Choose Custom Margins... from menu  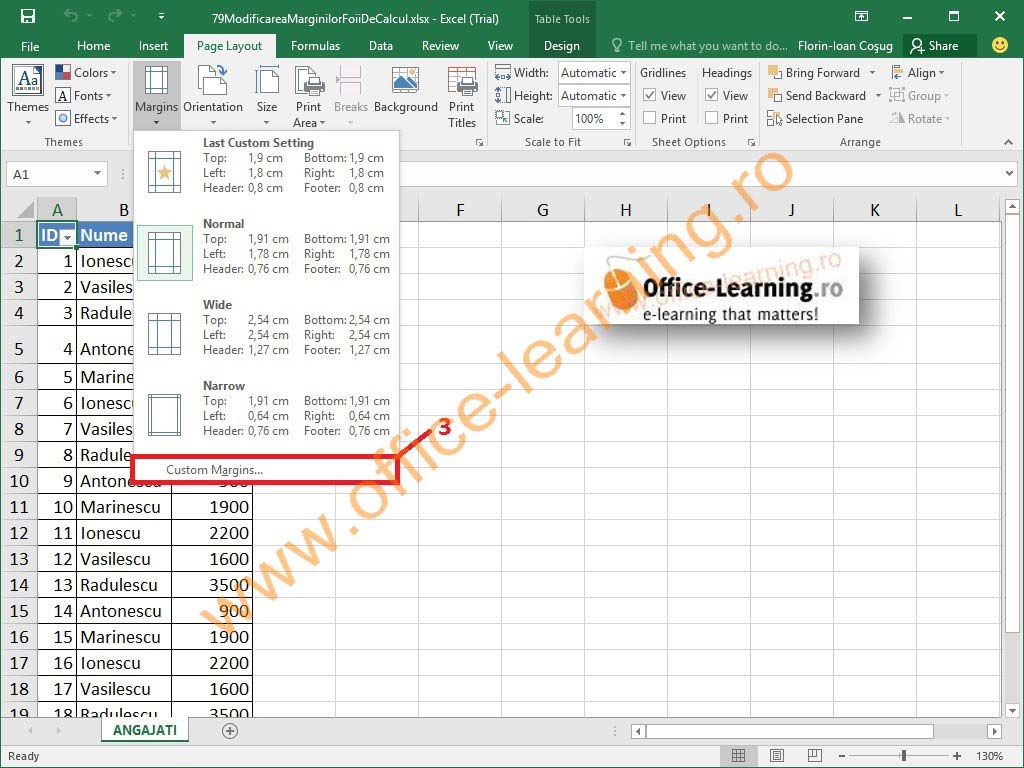tap(265, 470)
